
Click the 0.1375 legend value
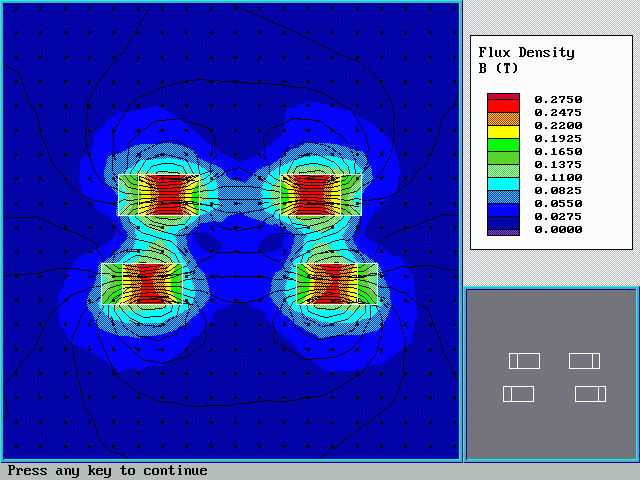click(558, 165)
